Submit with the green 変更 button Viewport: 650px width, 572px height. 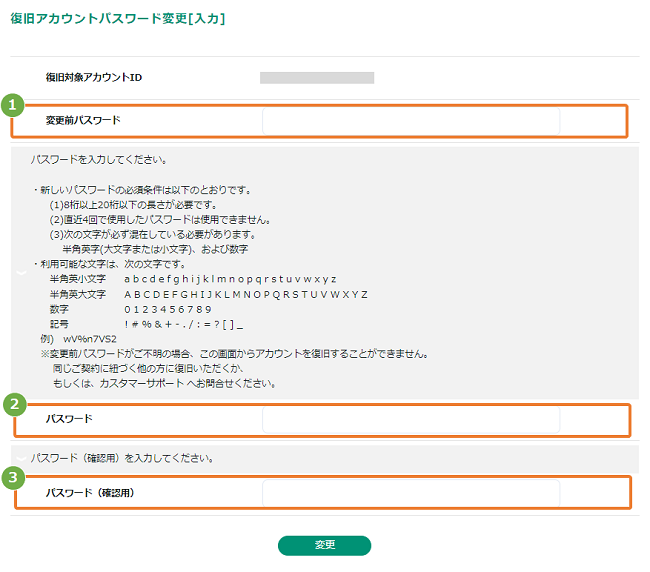324,545
